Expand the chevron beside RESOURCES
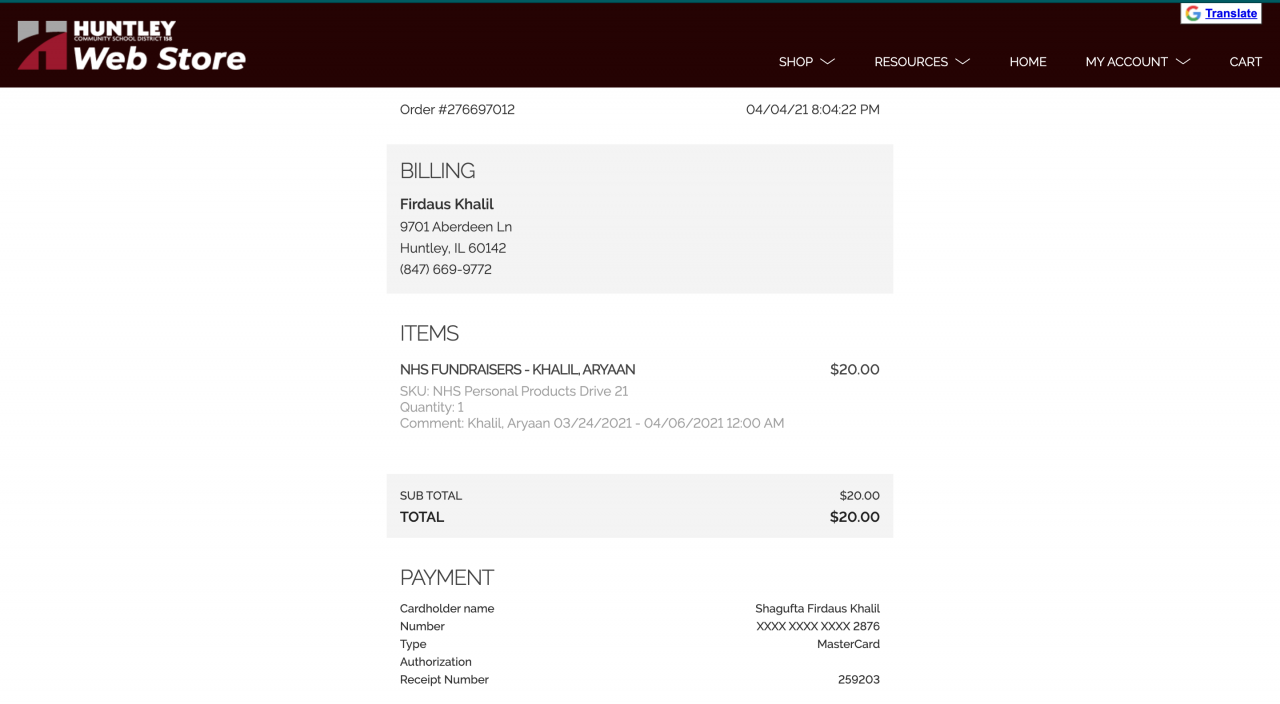The image size is (1280, 704). [963, 62]
